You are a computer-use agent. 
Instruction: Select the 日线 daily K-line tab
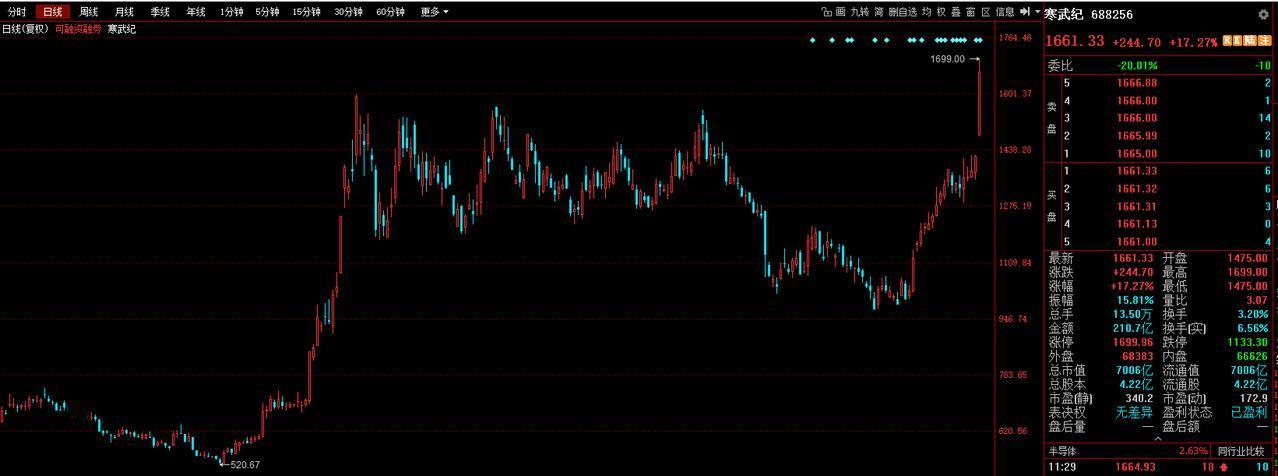(52, 12)
